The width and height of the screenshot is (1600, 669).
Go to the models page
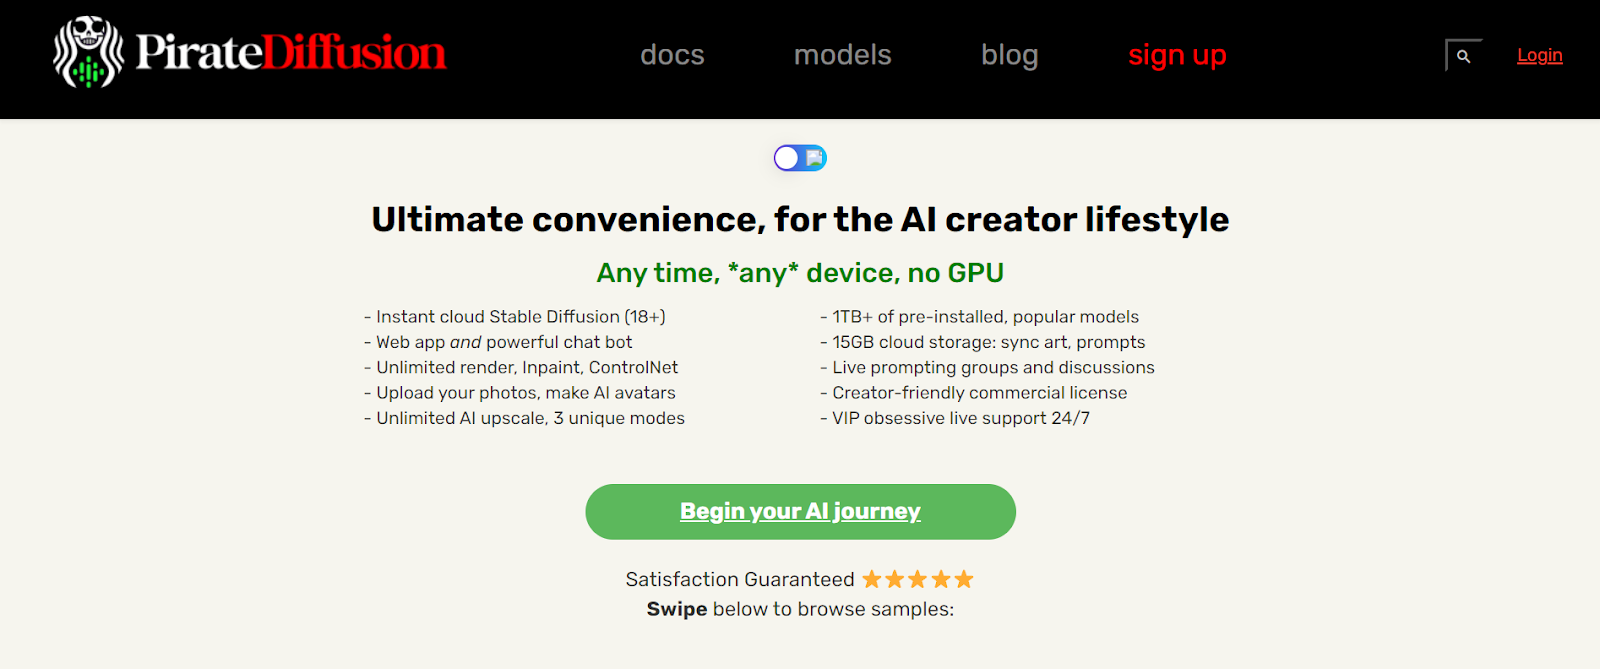842,55
